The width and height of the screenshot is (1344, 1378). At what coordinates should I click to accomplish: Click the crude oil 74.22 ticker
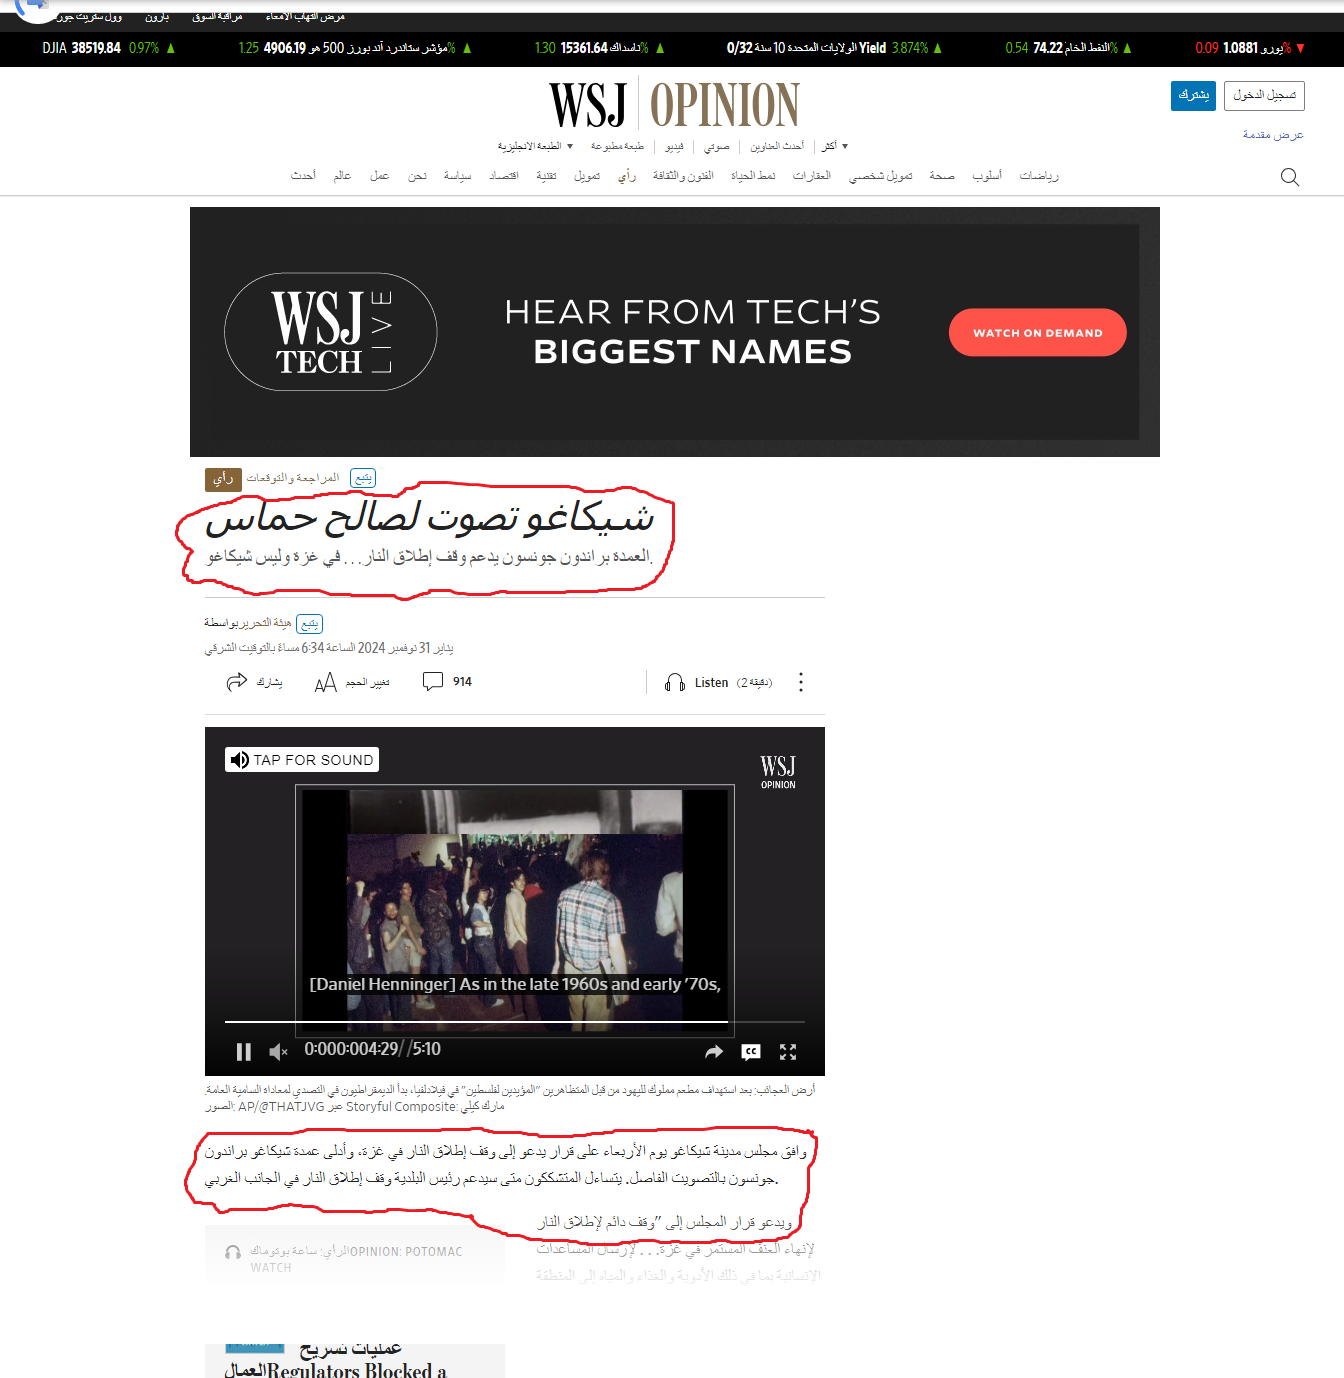click(x=1069, y=48)
